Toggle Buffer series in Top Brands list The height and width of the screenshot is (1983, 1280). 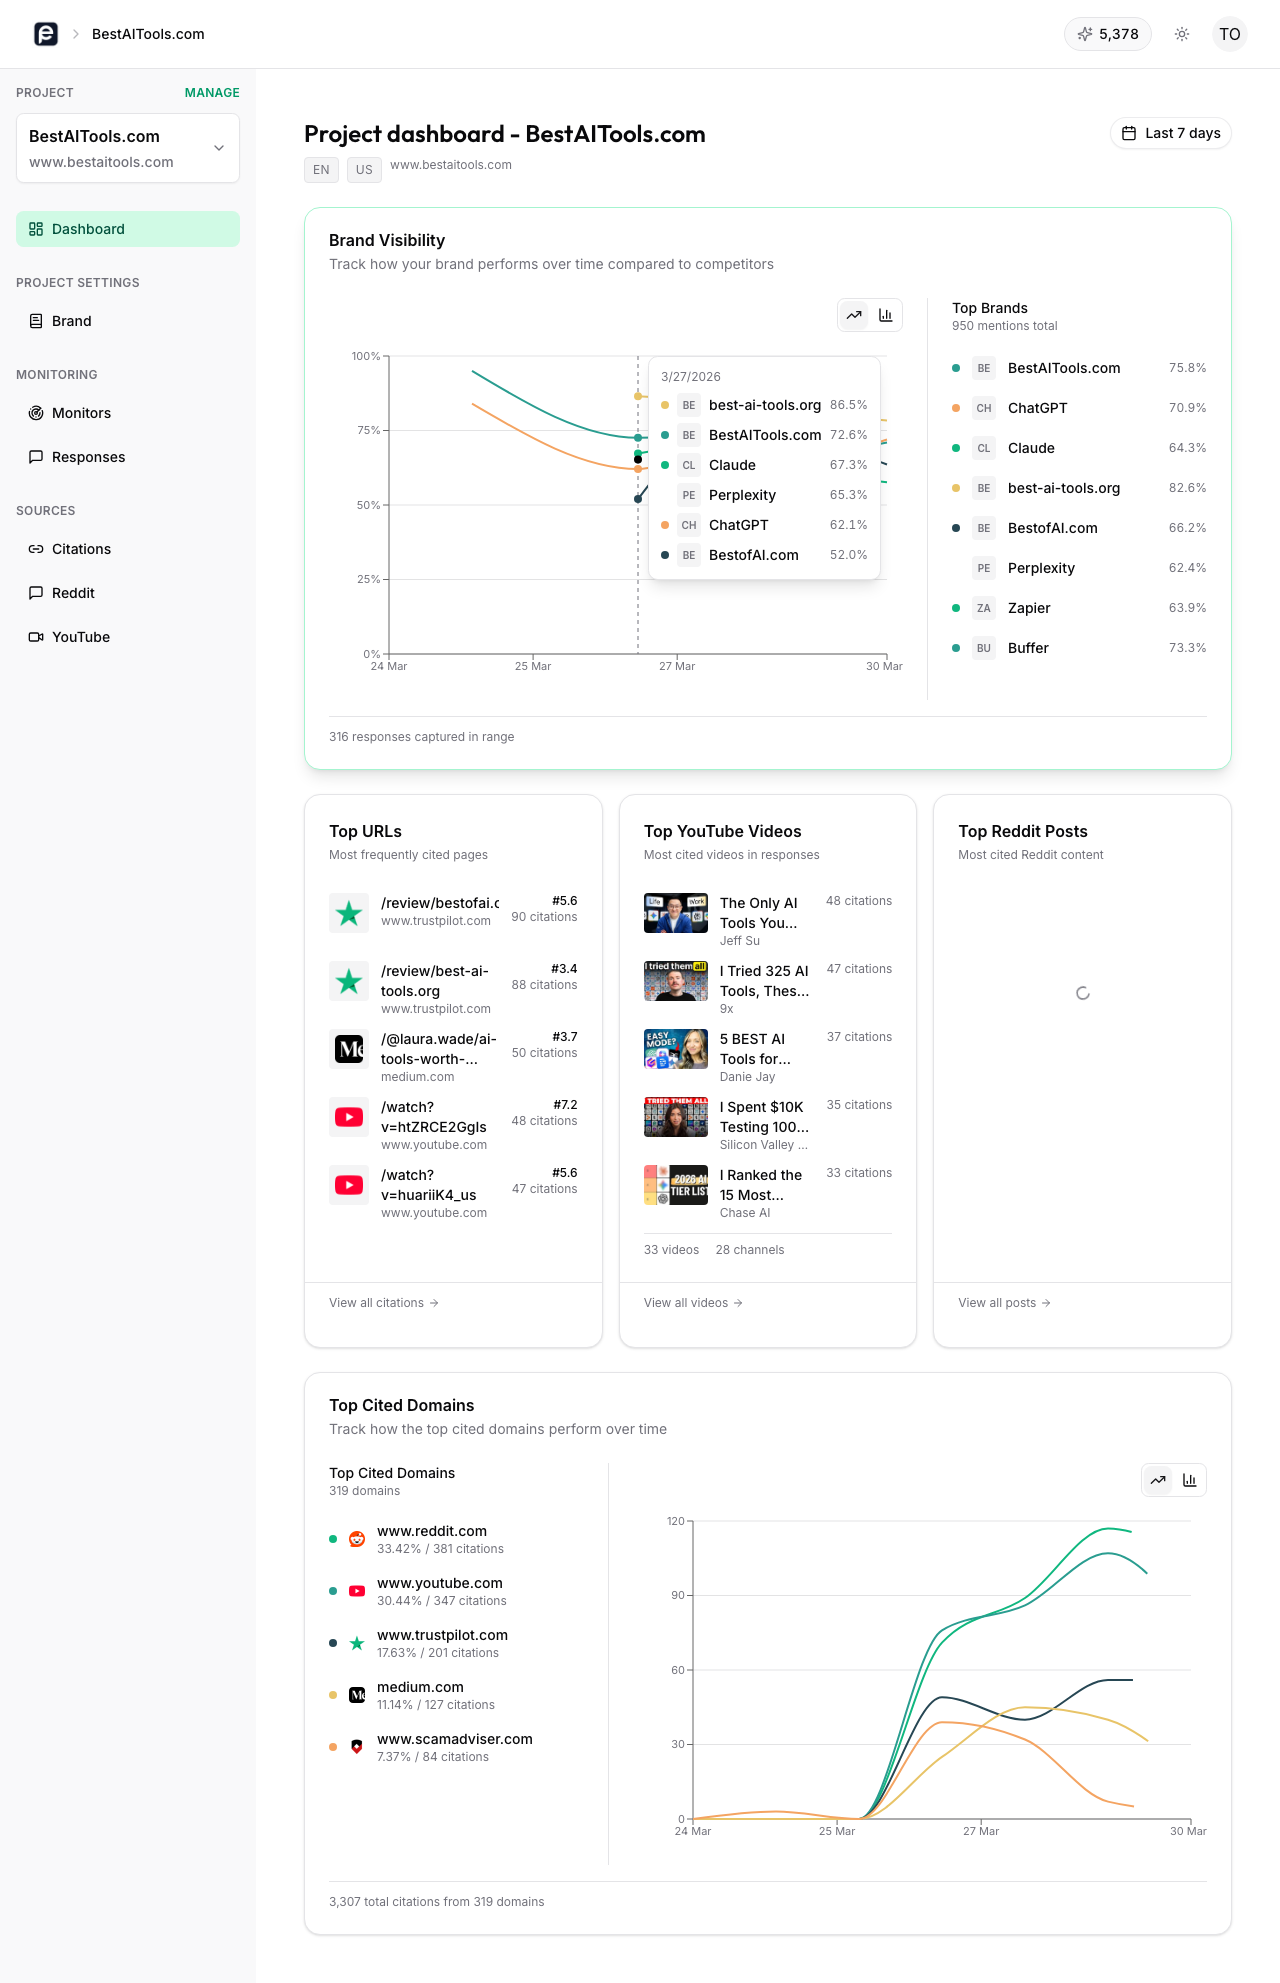point(1079,648)
